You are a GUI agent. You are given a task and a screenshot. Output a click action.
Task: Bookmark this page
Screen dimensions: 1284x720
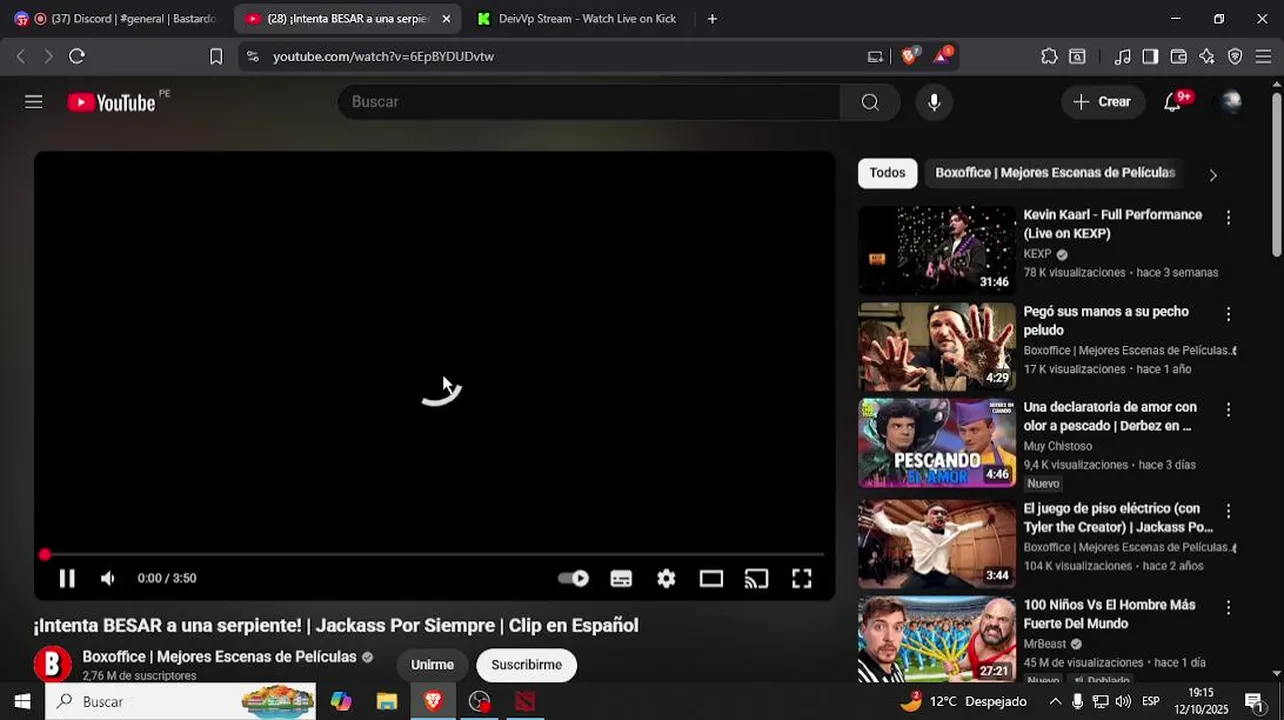(x=216, y=56)
